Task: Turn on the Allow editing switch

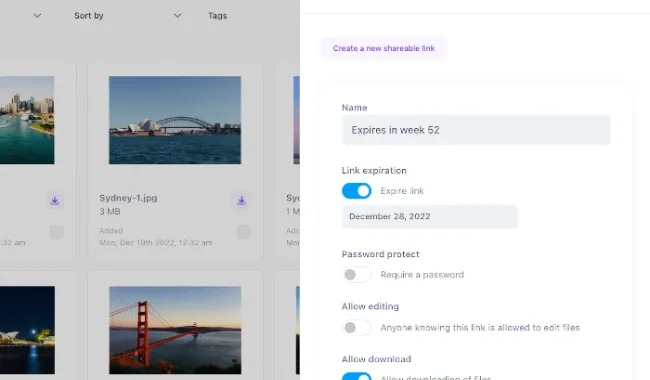Action: click(357, 328)
